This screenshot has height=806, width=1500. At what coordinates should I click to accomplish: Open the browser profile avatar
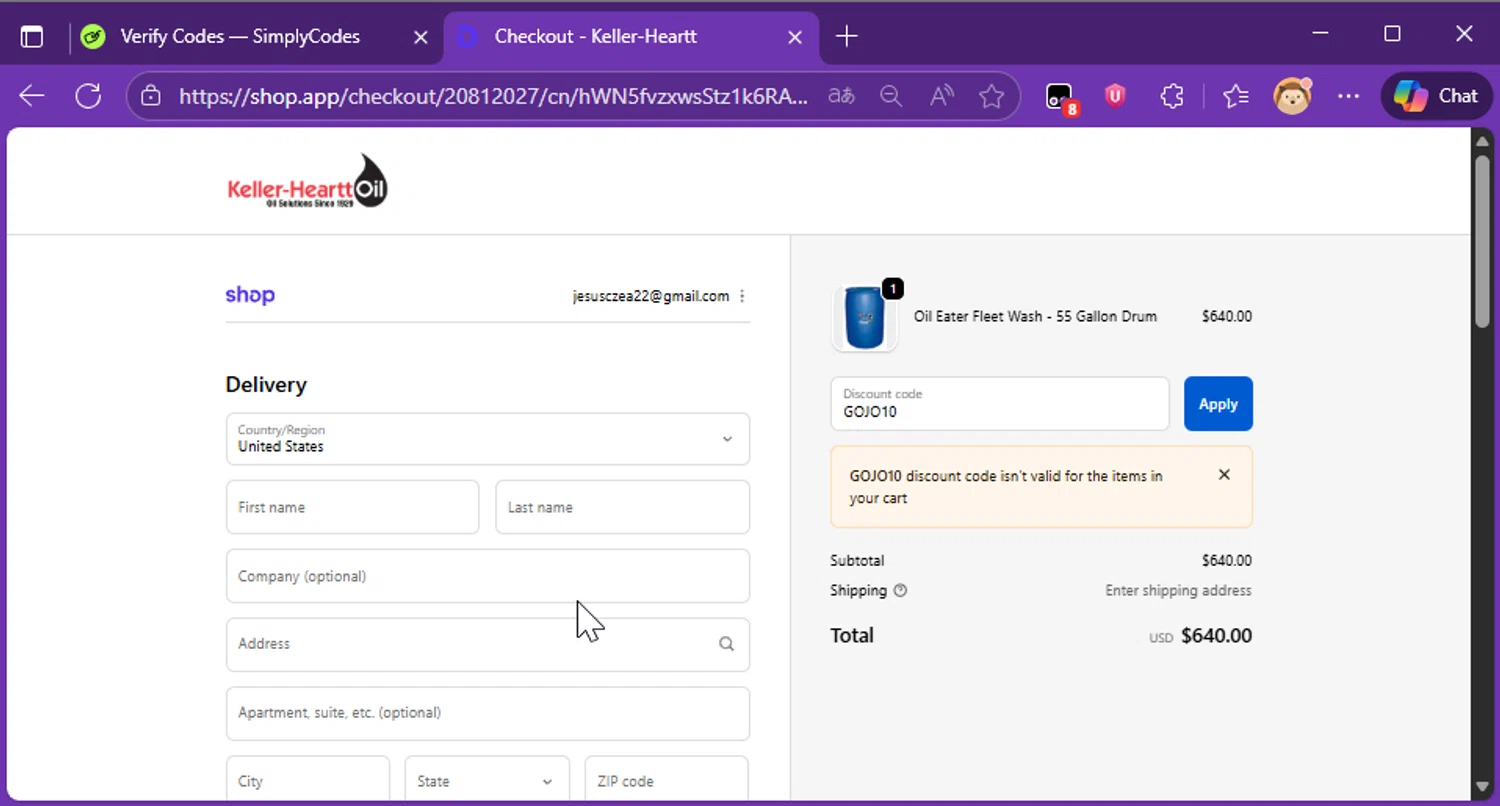1292,96
